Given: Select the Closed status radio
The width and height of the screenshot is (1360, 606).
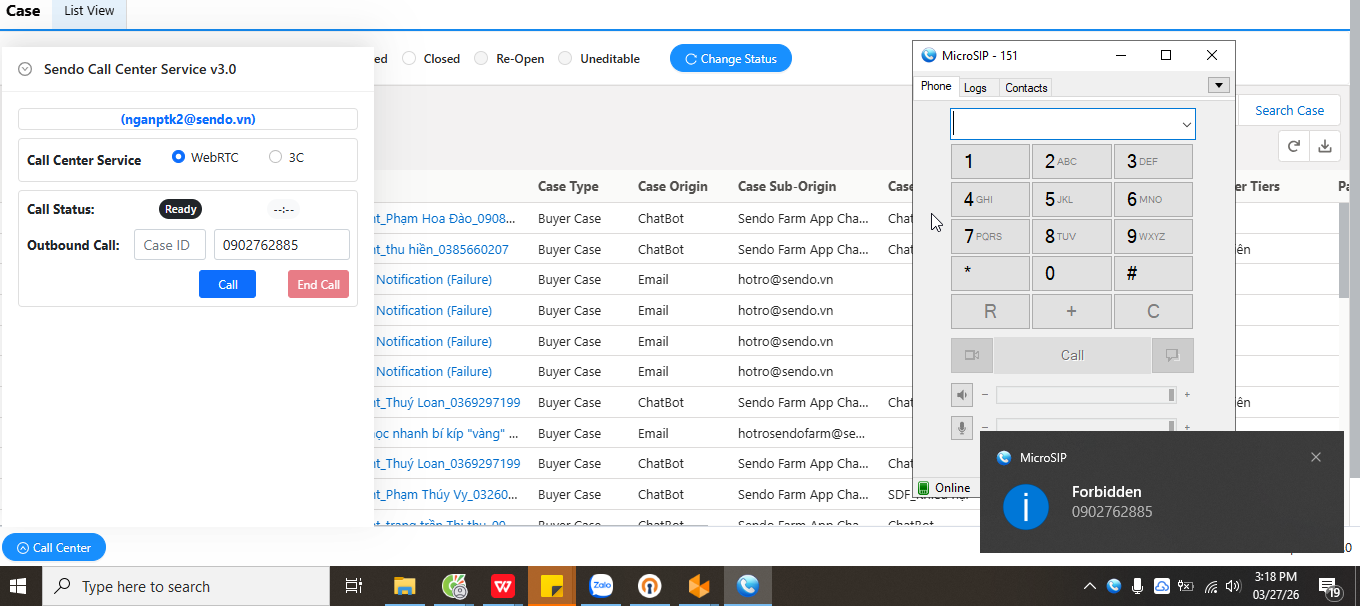Looking at the screenshot, I should (409, 59).
